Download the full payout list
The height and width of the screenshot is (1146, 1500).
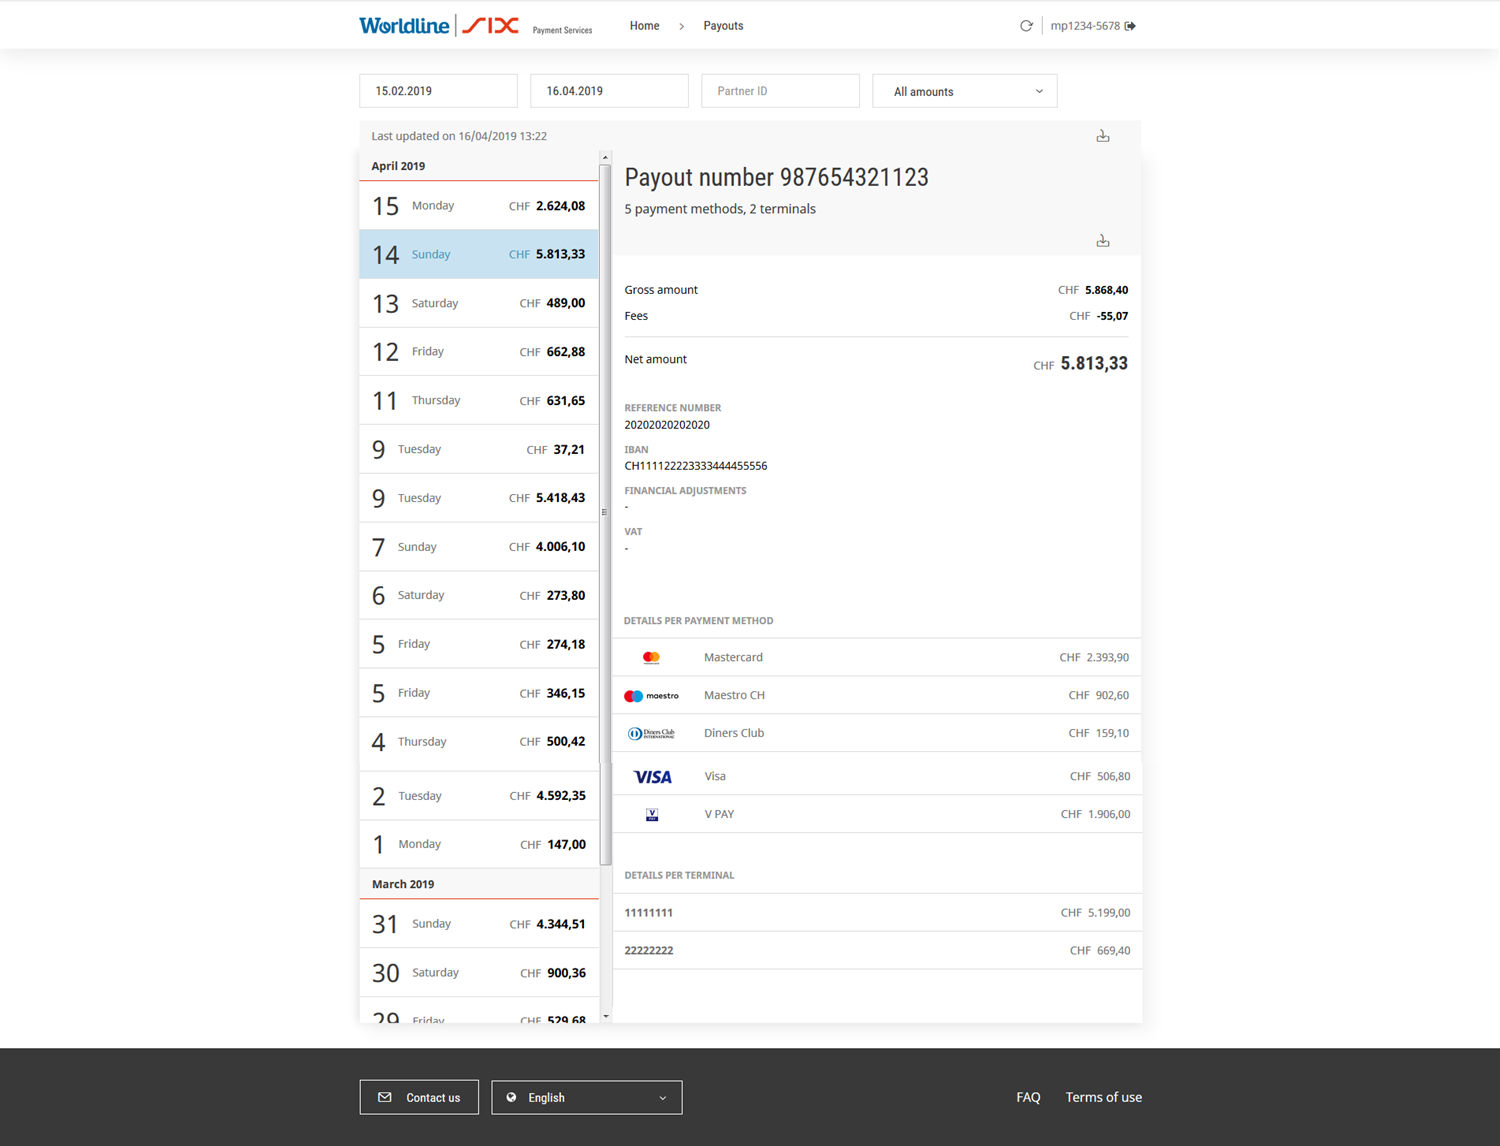point(1103,135)
